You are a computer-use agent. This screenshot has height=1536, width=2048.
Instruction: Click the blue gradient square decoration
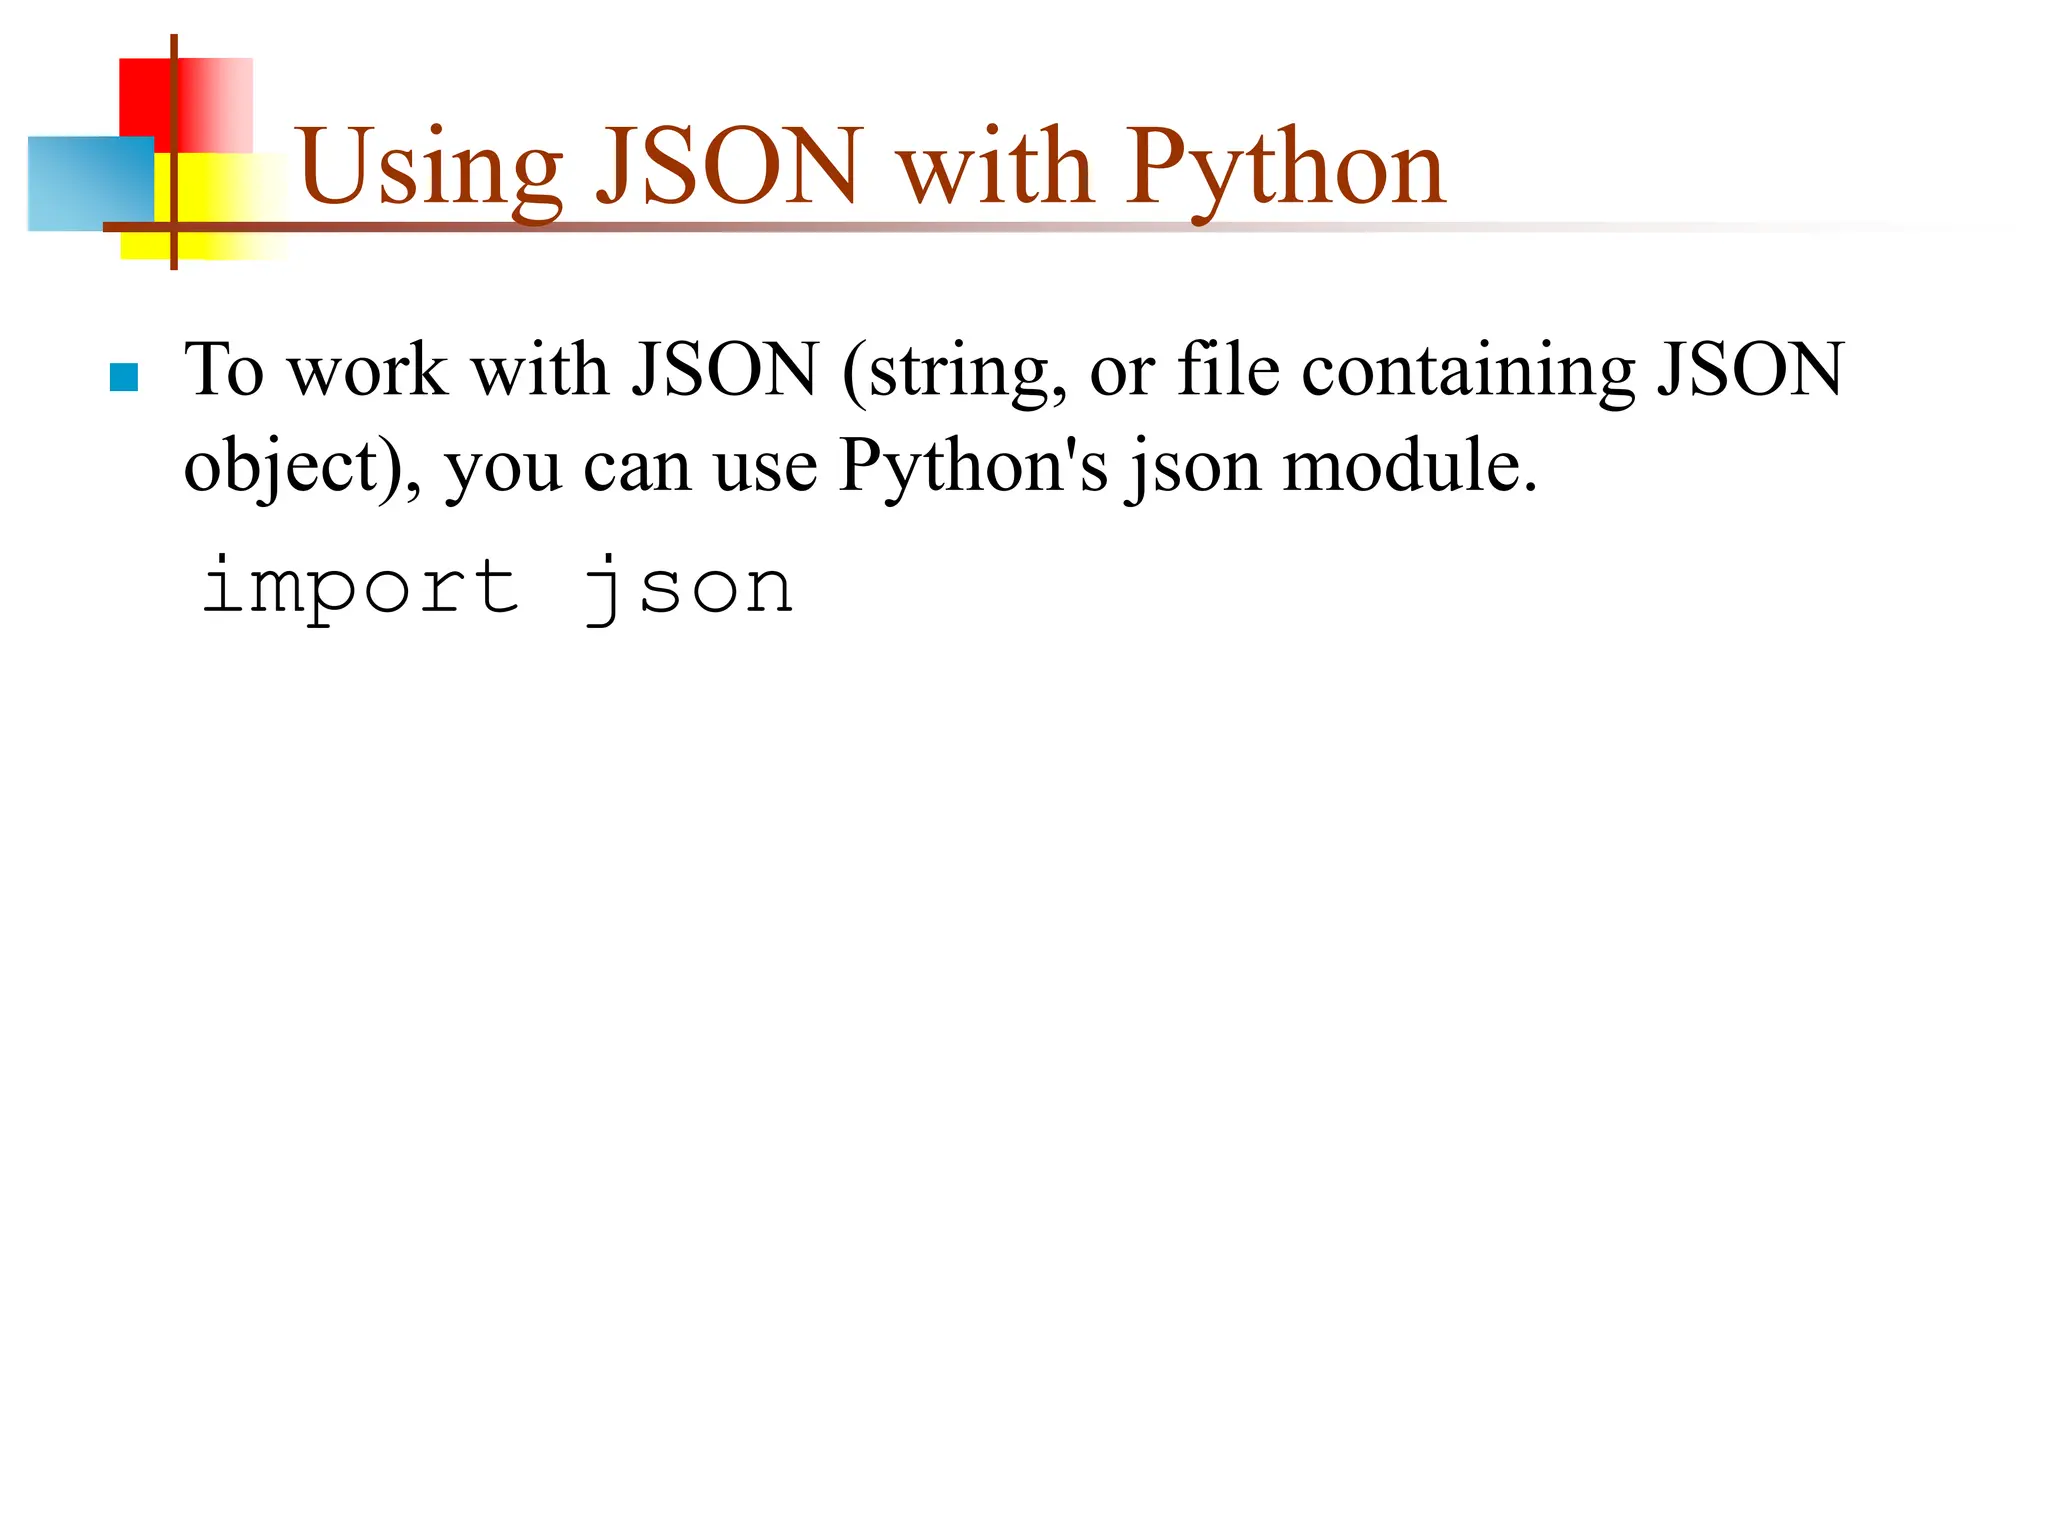pos(88,184)
